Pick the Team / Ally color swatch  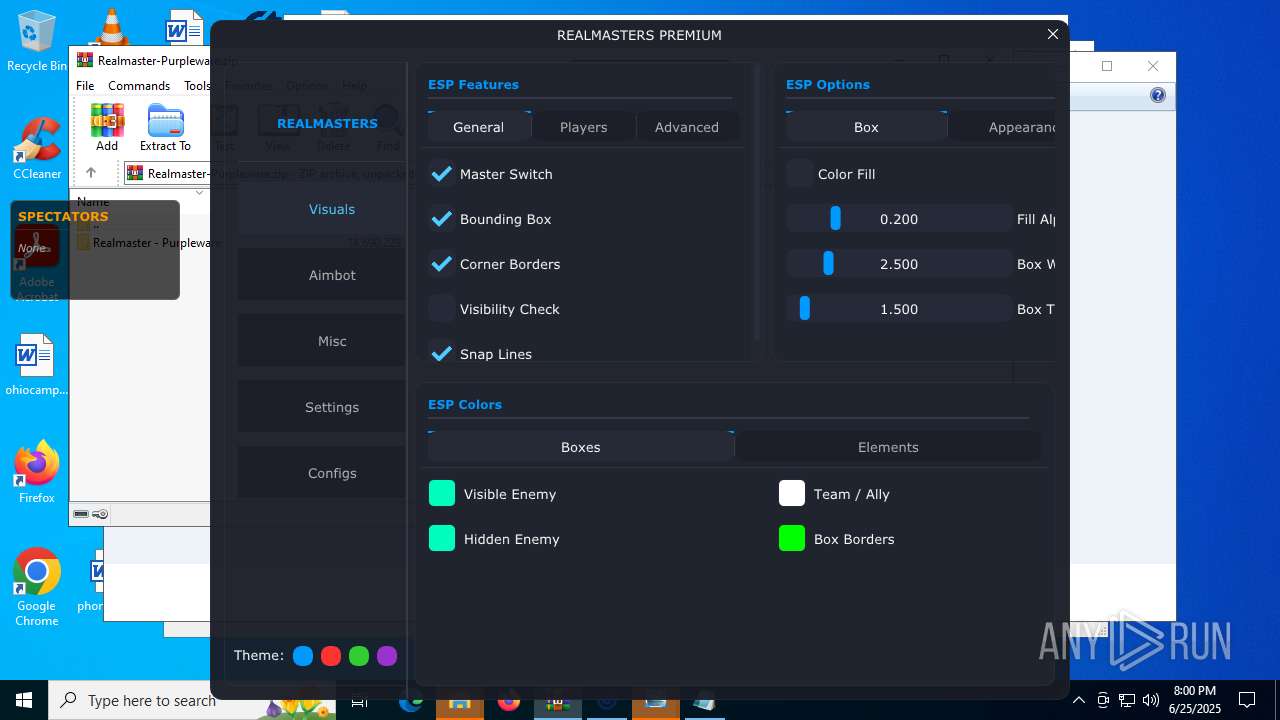tap(792, 494)
